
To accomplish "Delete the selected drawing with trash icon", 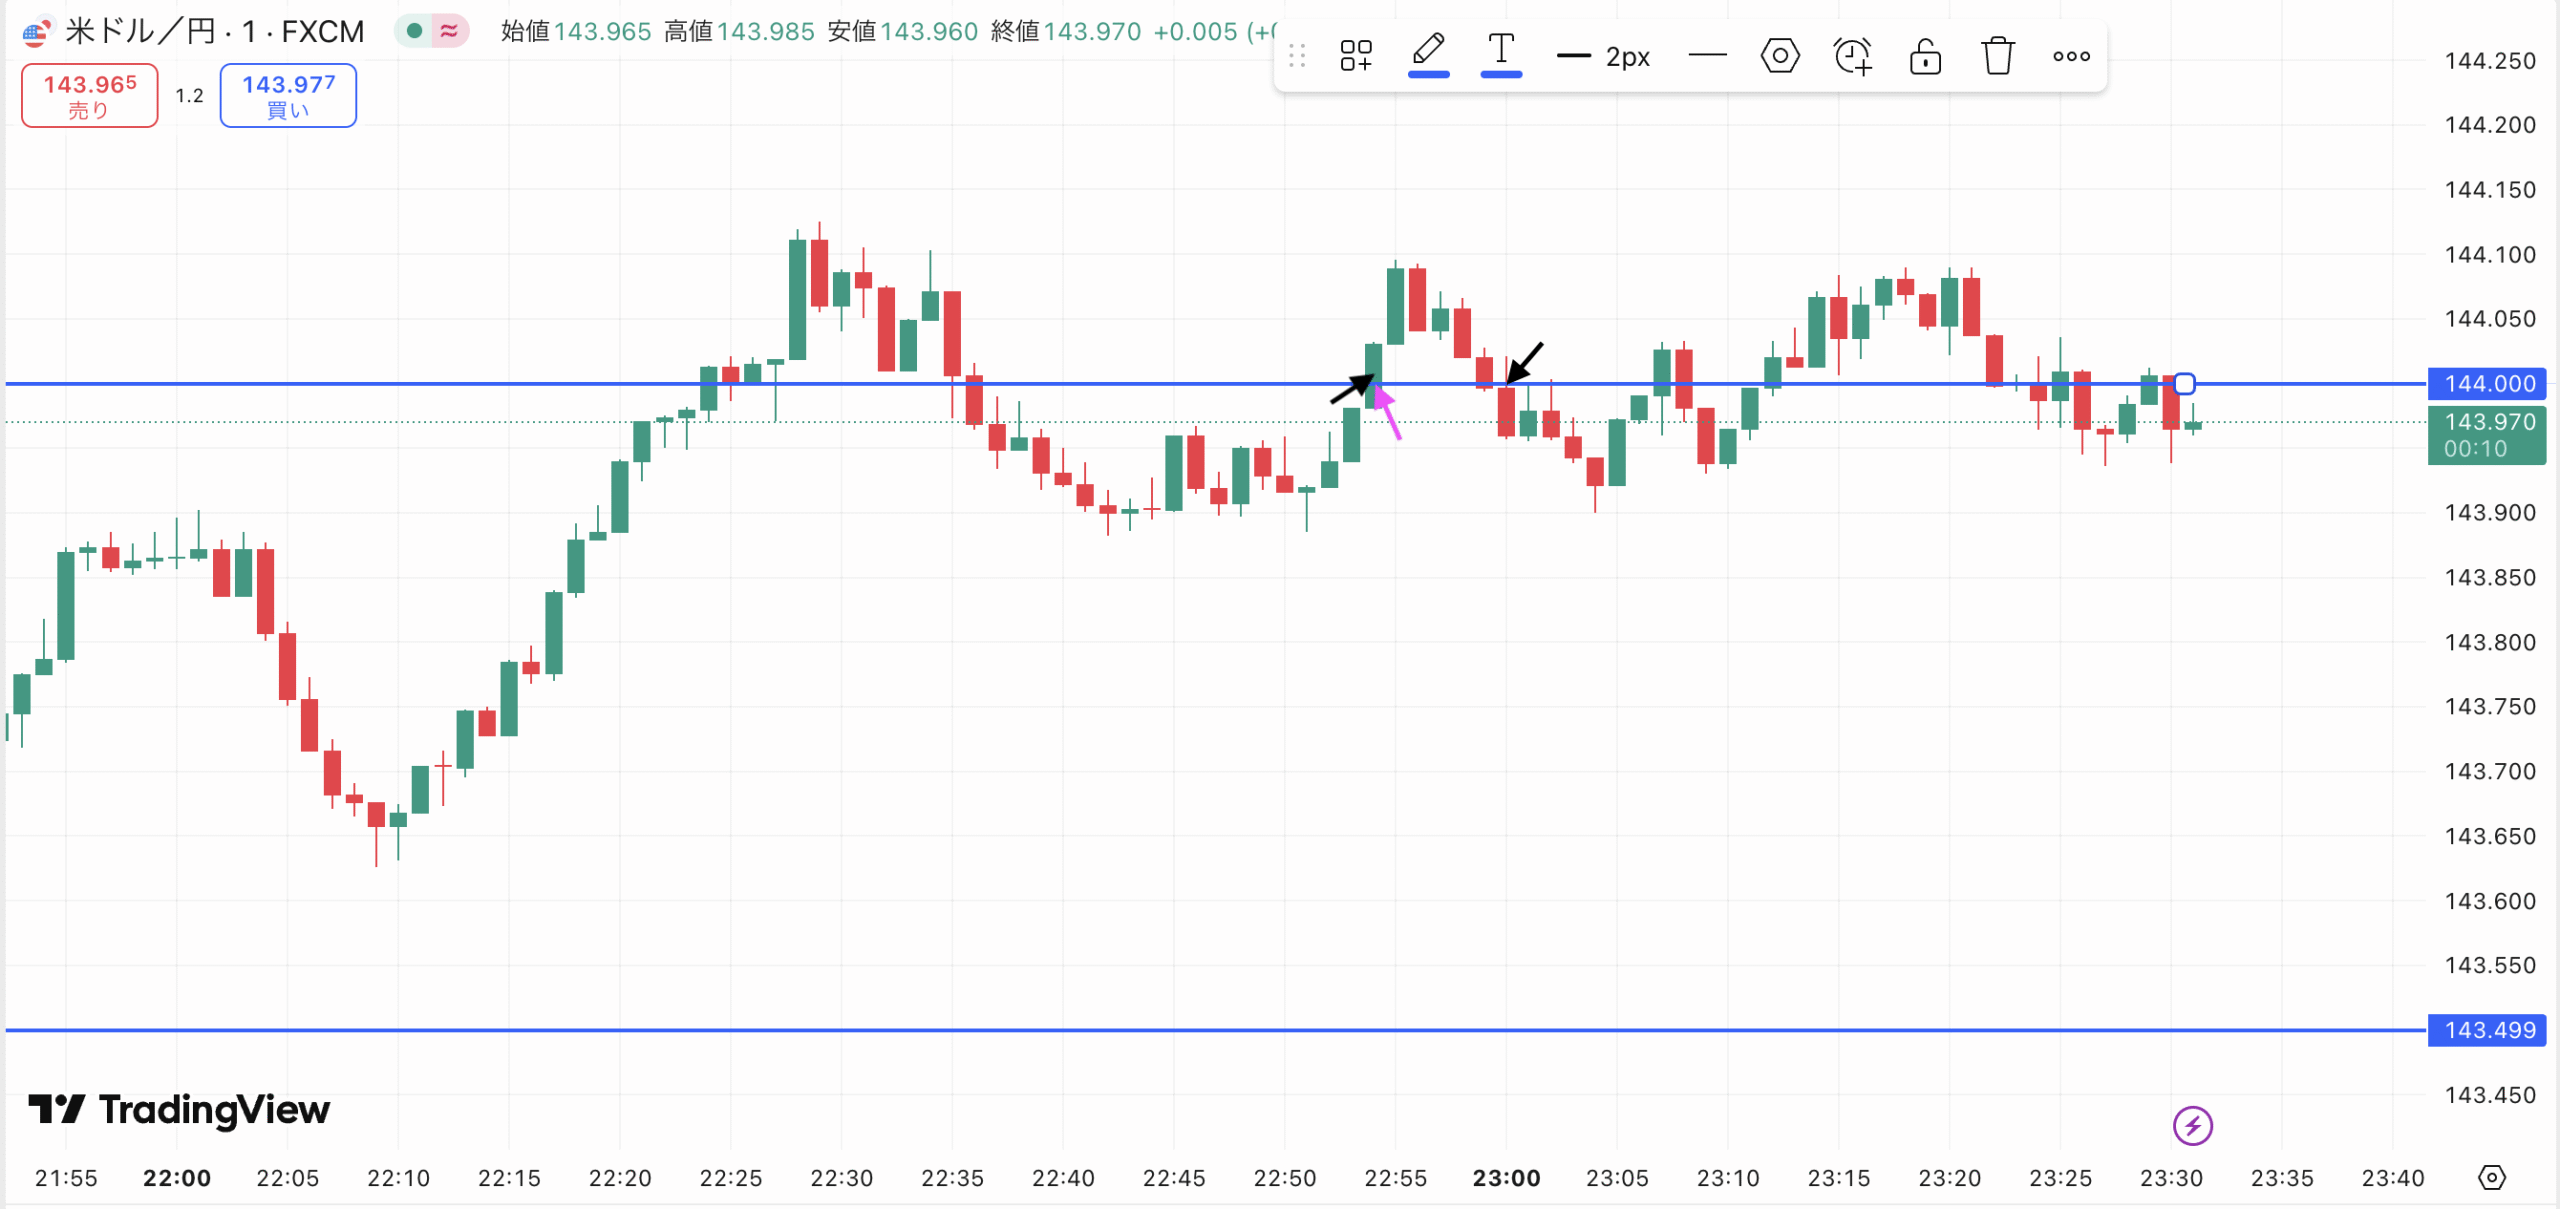I will click(1998, 56).
